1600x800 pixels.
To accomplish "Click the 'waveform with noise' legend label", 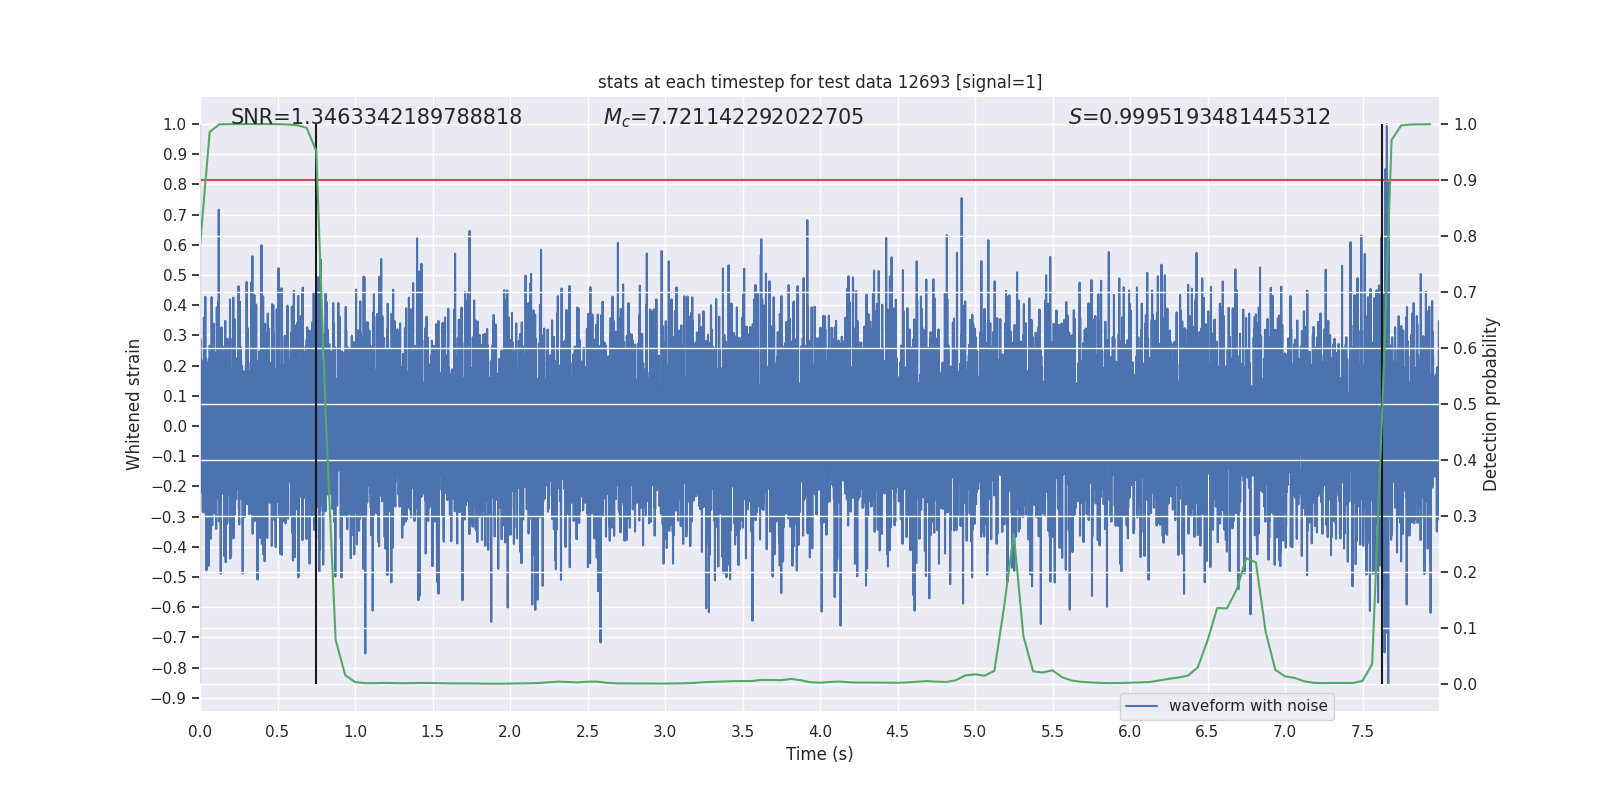I will pyautogui.click(x=1247, y=706).
